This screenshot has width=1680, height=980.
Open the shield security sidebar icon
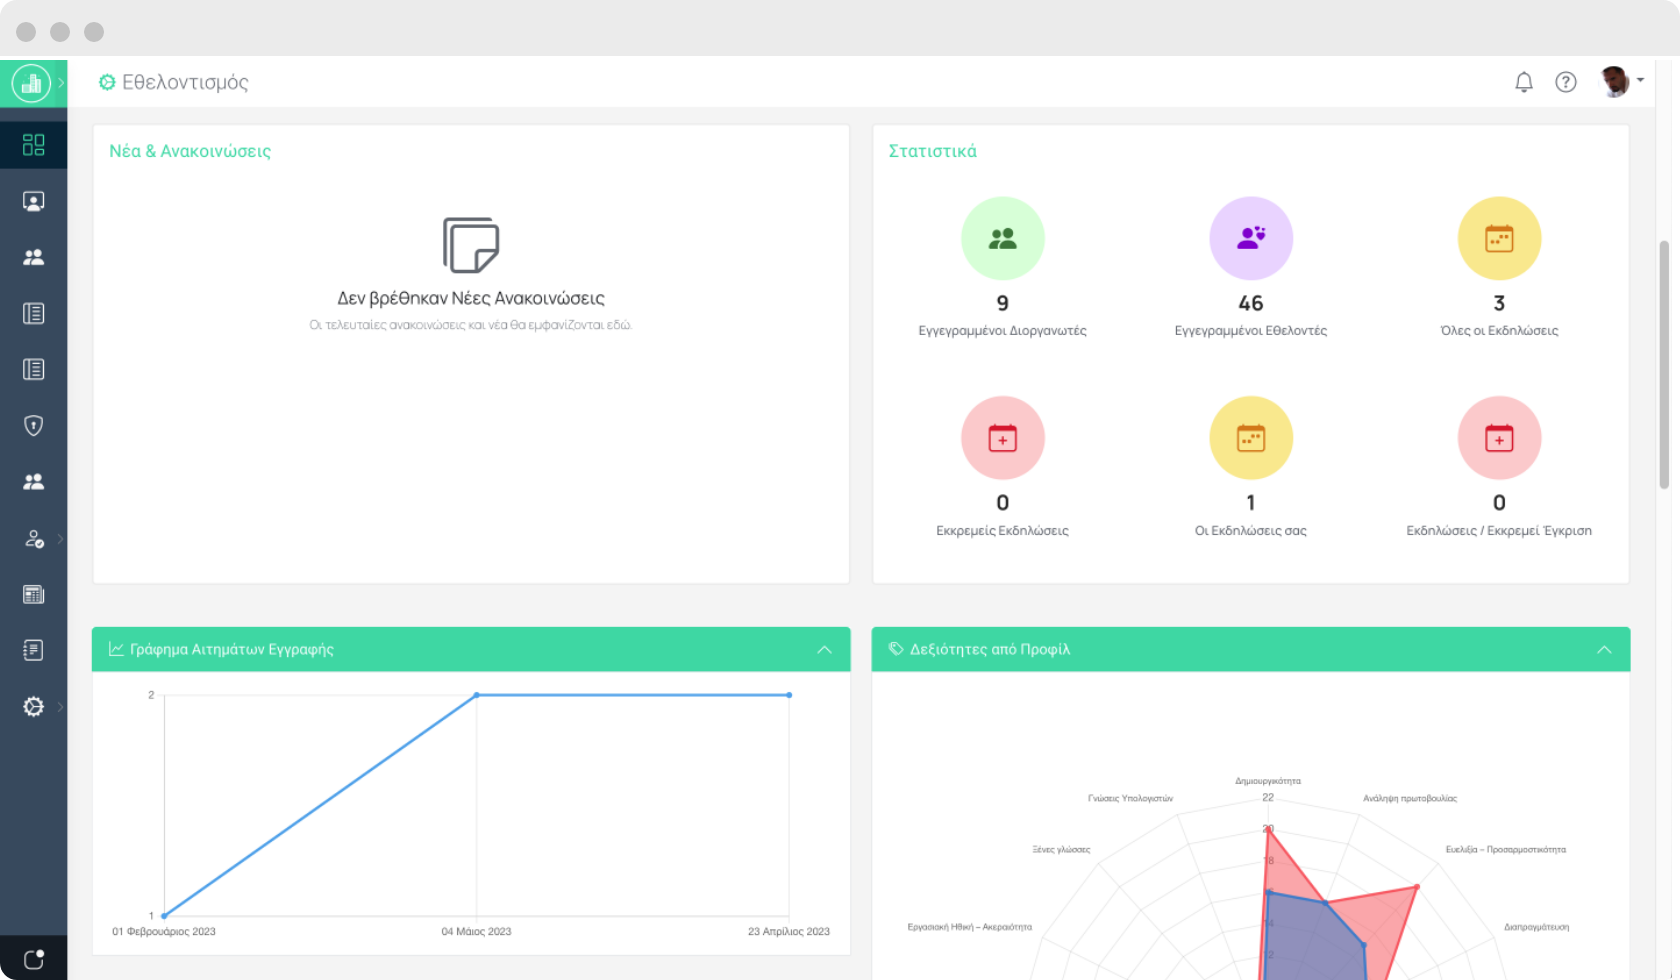click(33, 426)
